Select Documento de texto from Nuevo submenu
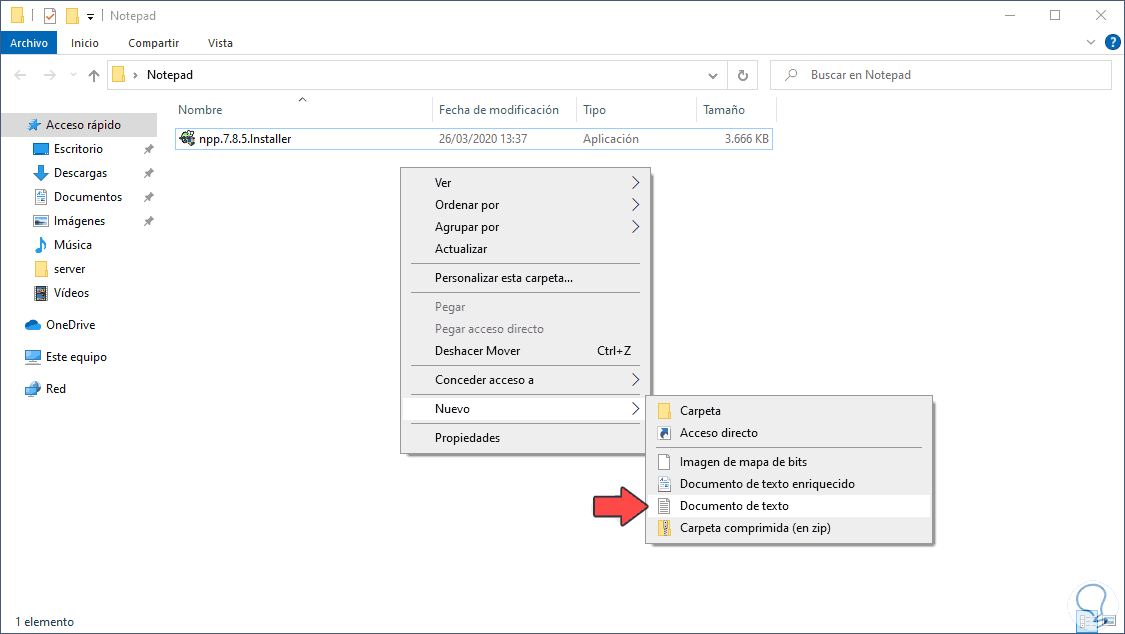Viewport: 1125px width, 634px height. pos(734,506)
